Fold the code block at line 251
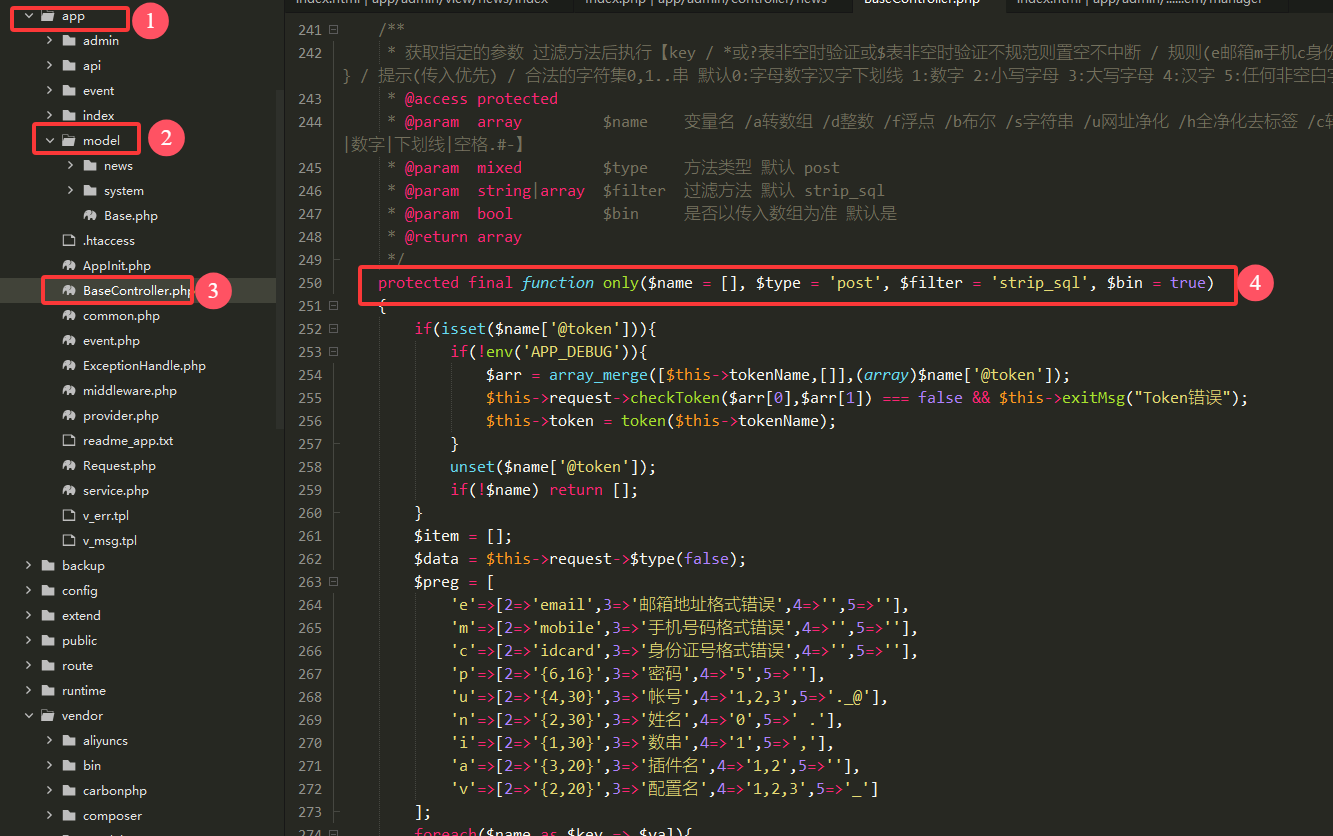 pos(333,306)
